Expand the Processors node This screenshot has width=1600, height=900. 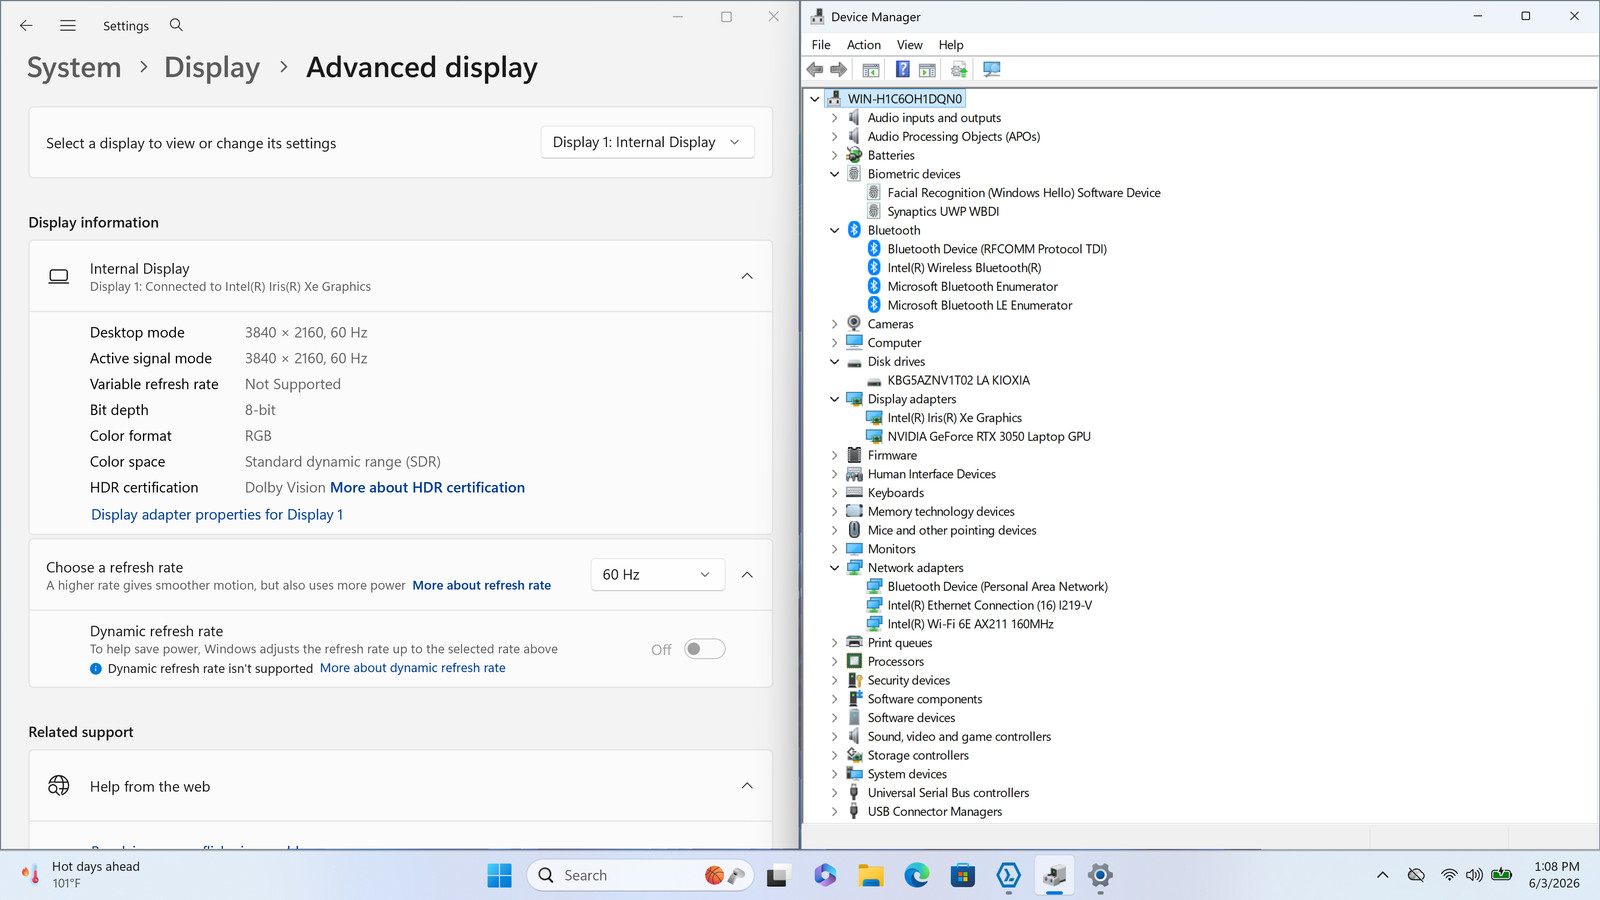pos(835,662)
